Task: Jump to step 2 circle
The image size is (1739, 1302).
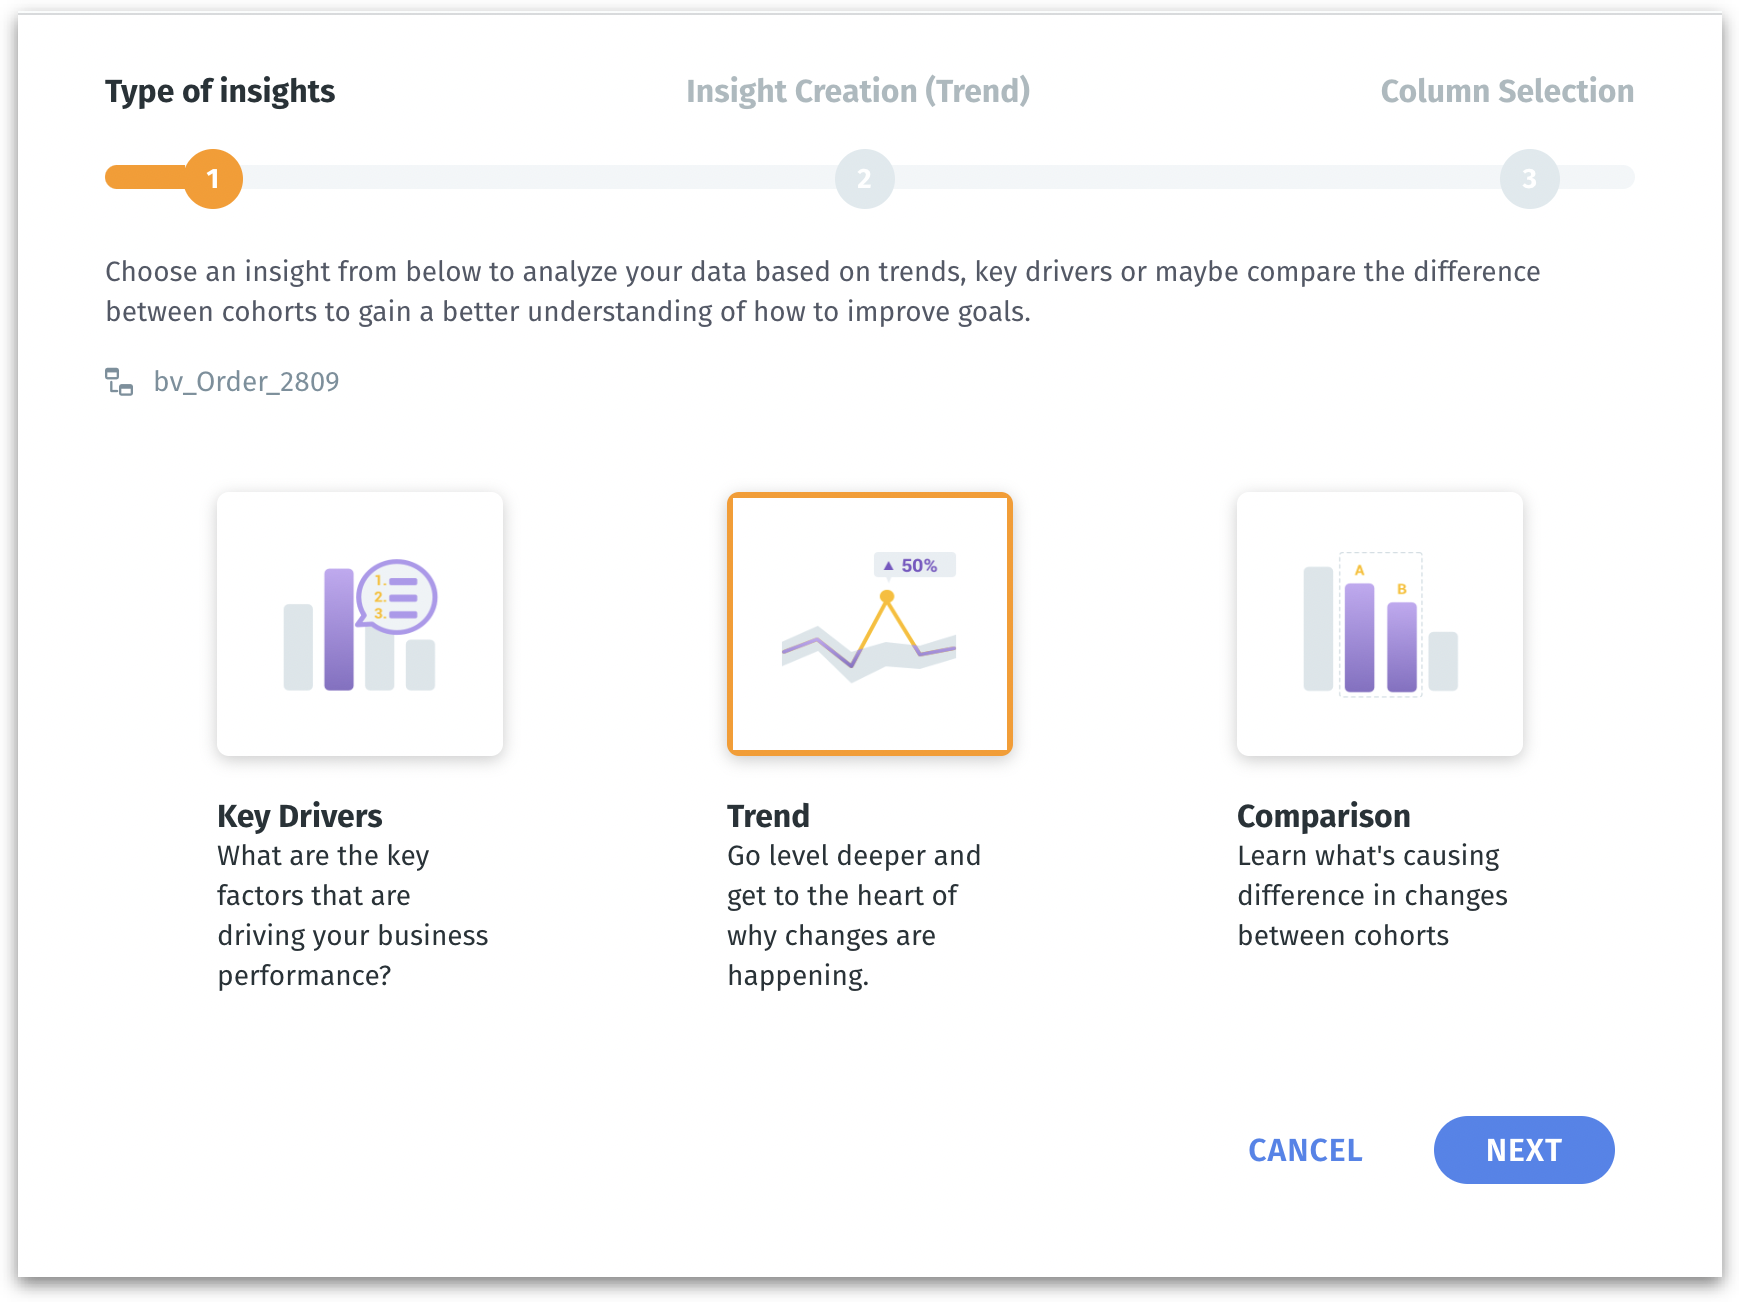Action: (864, 179)
